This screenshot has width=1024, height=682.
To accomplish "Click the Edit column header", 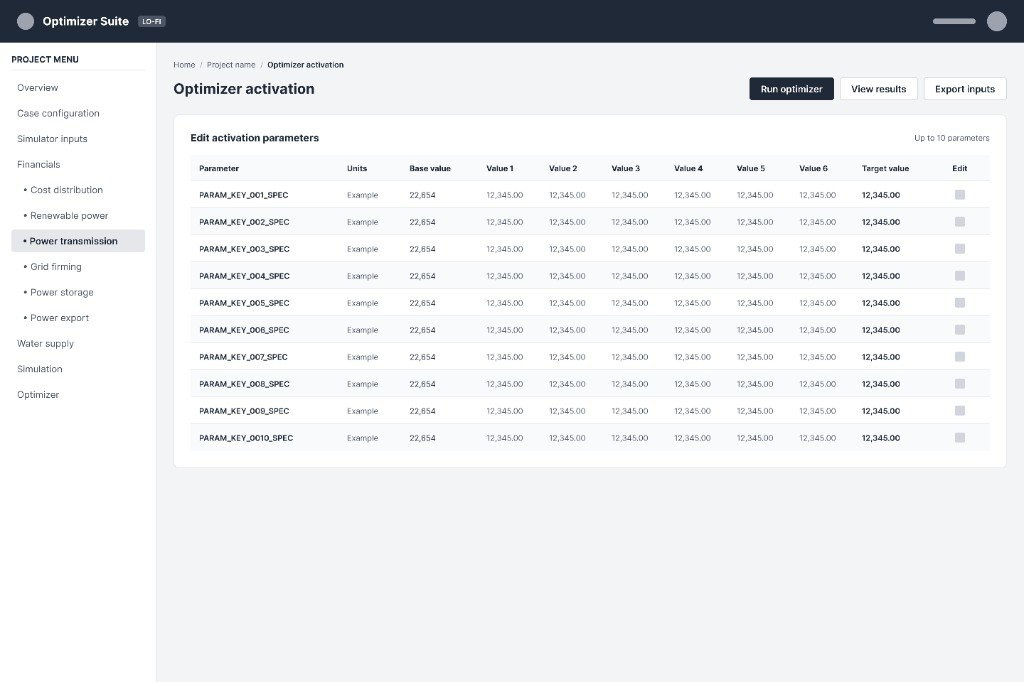I will 959,169.
